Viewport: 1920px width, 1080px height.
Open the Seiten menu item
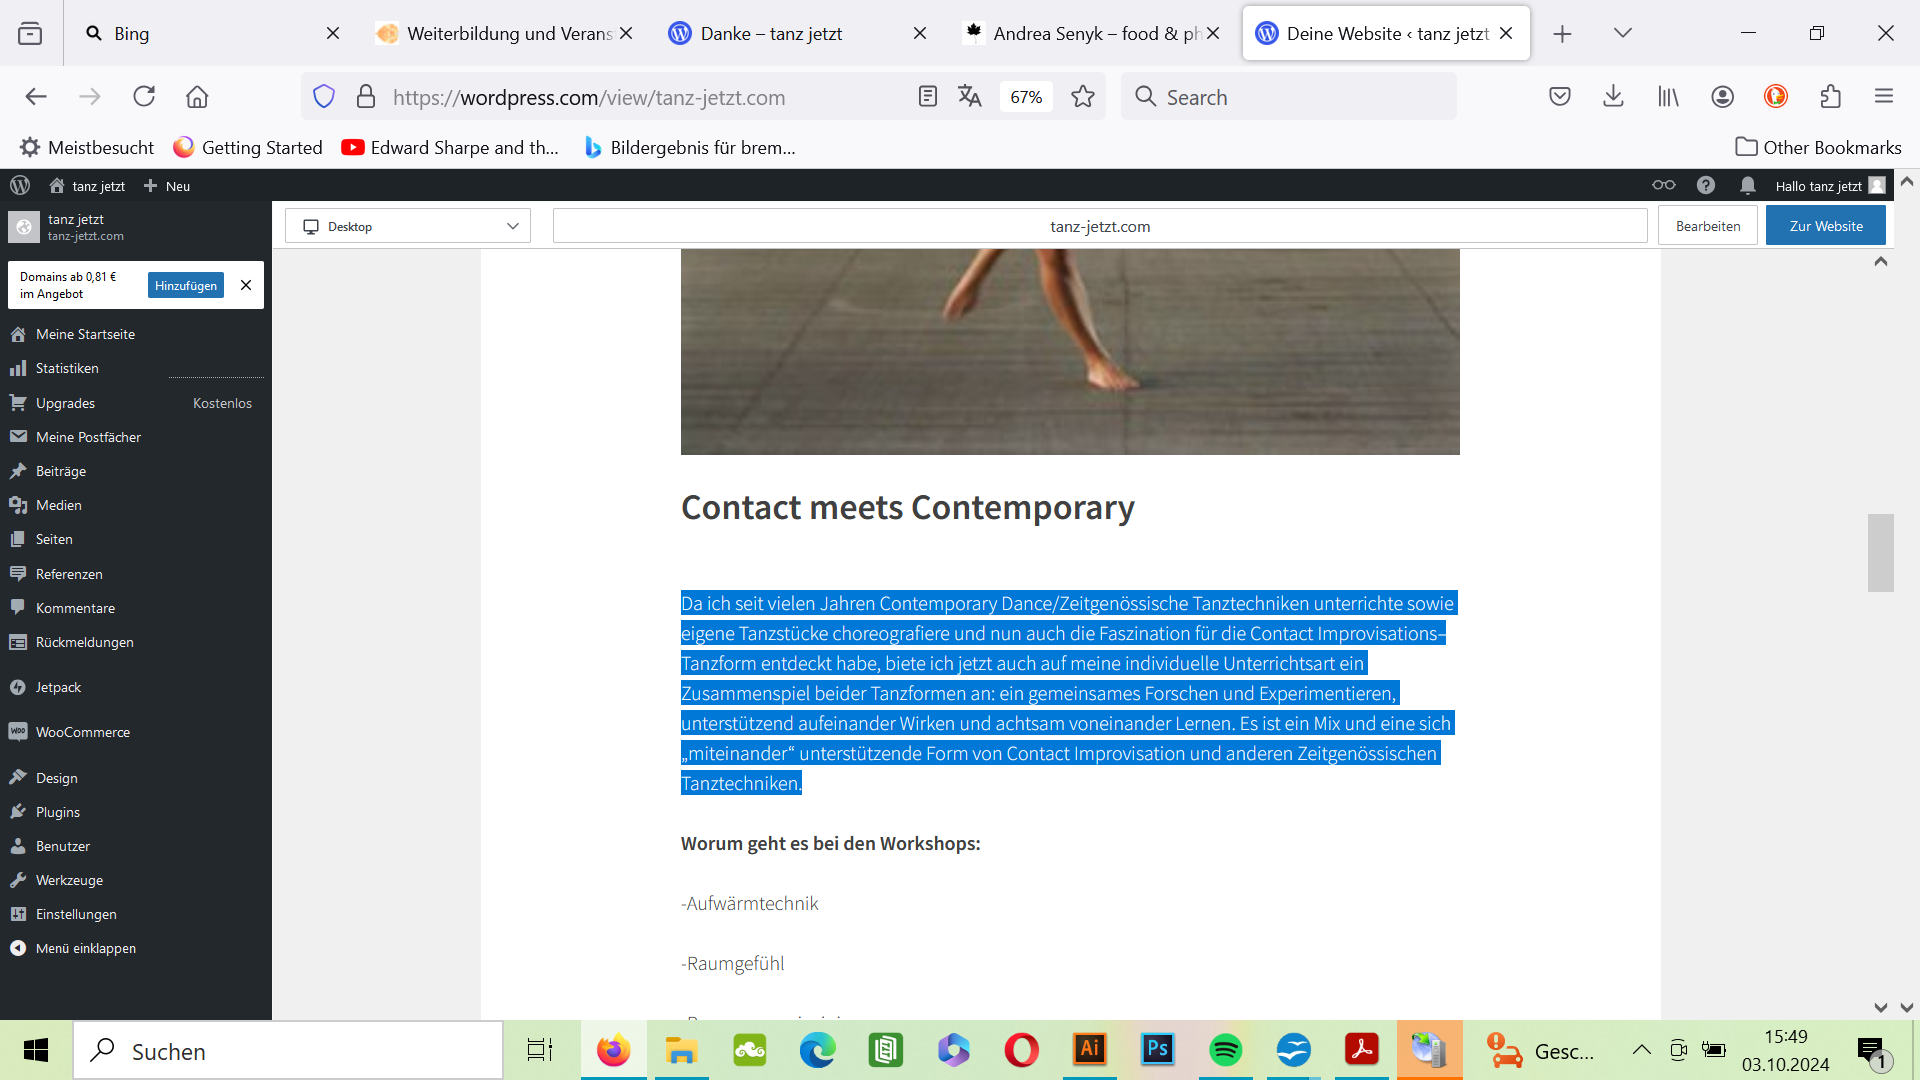tap(54, 539)
